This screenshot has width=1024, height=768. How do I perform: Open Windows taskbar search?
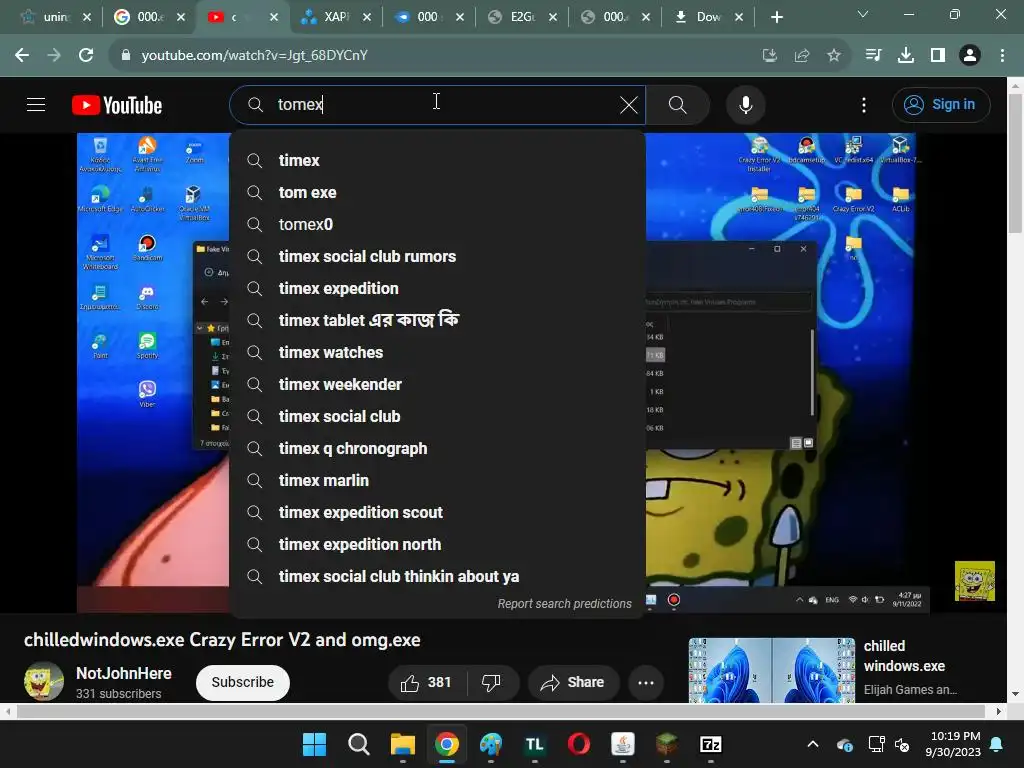[359, 744]
